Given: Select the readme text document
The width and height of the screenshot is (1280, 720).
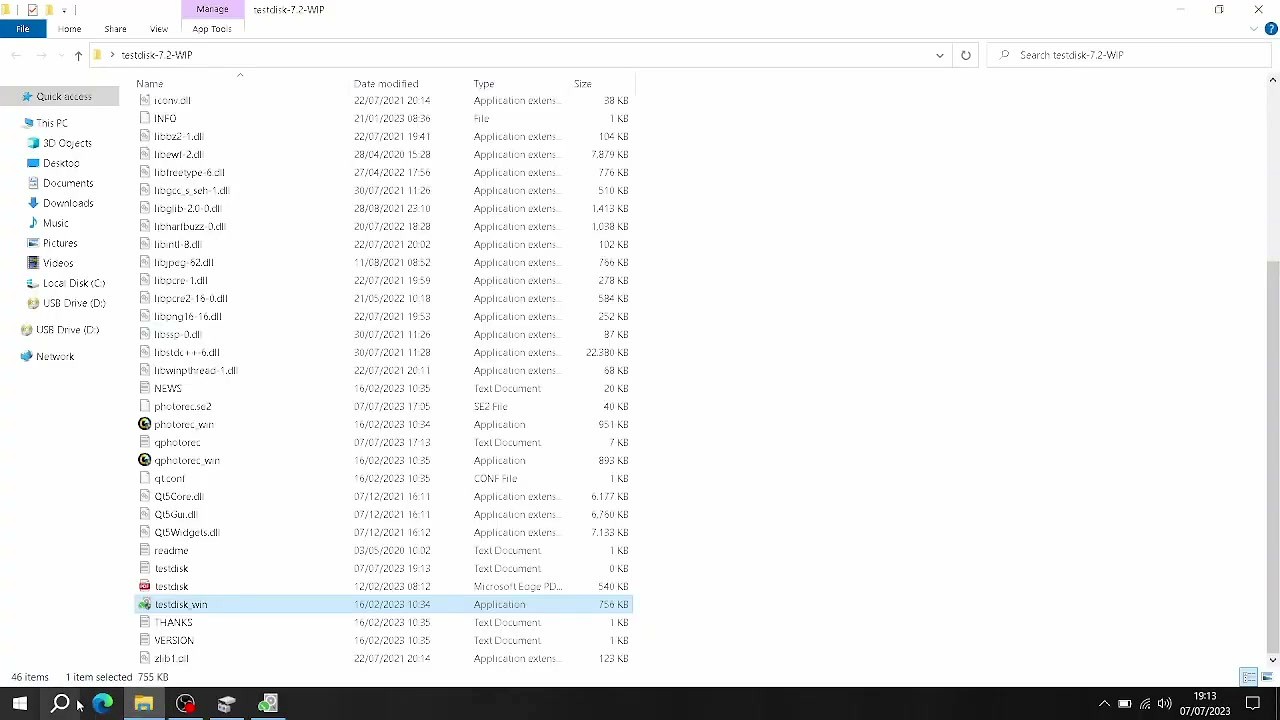Looking at the screenshot, I should tap(384, 551).
